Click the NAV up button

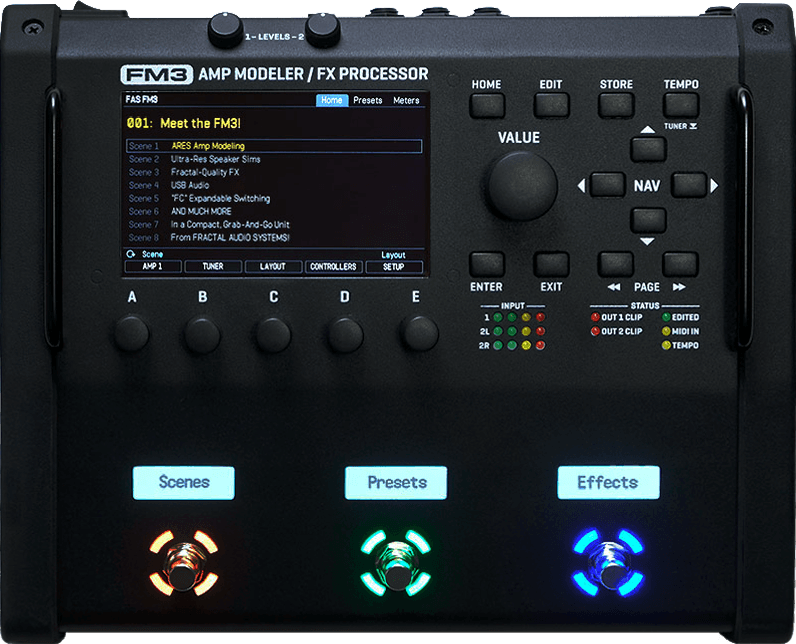point(648,149)
